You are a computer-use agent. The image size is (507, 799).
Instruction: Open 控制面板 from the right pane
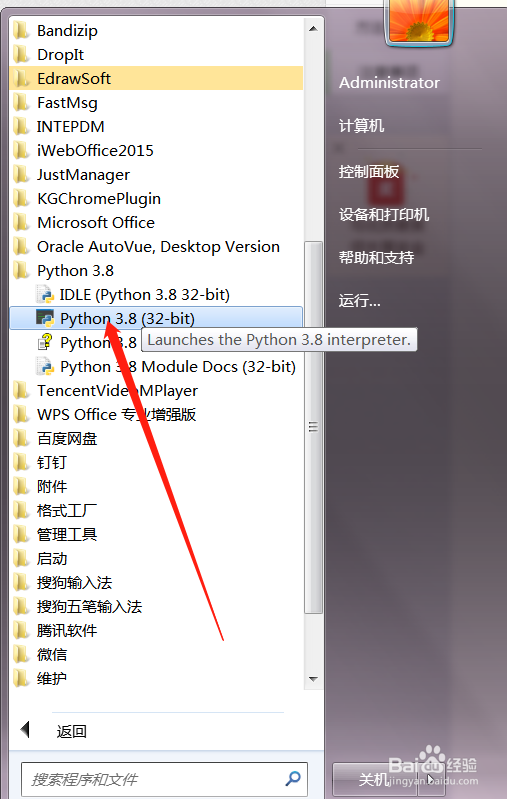pos(369,172)
